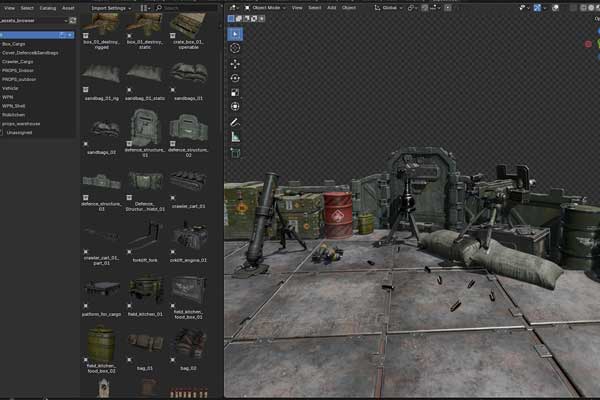Select crawler_cart_01 asset thumbnail
The image size is (600, 400).
[x=189, y=181]
